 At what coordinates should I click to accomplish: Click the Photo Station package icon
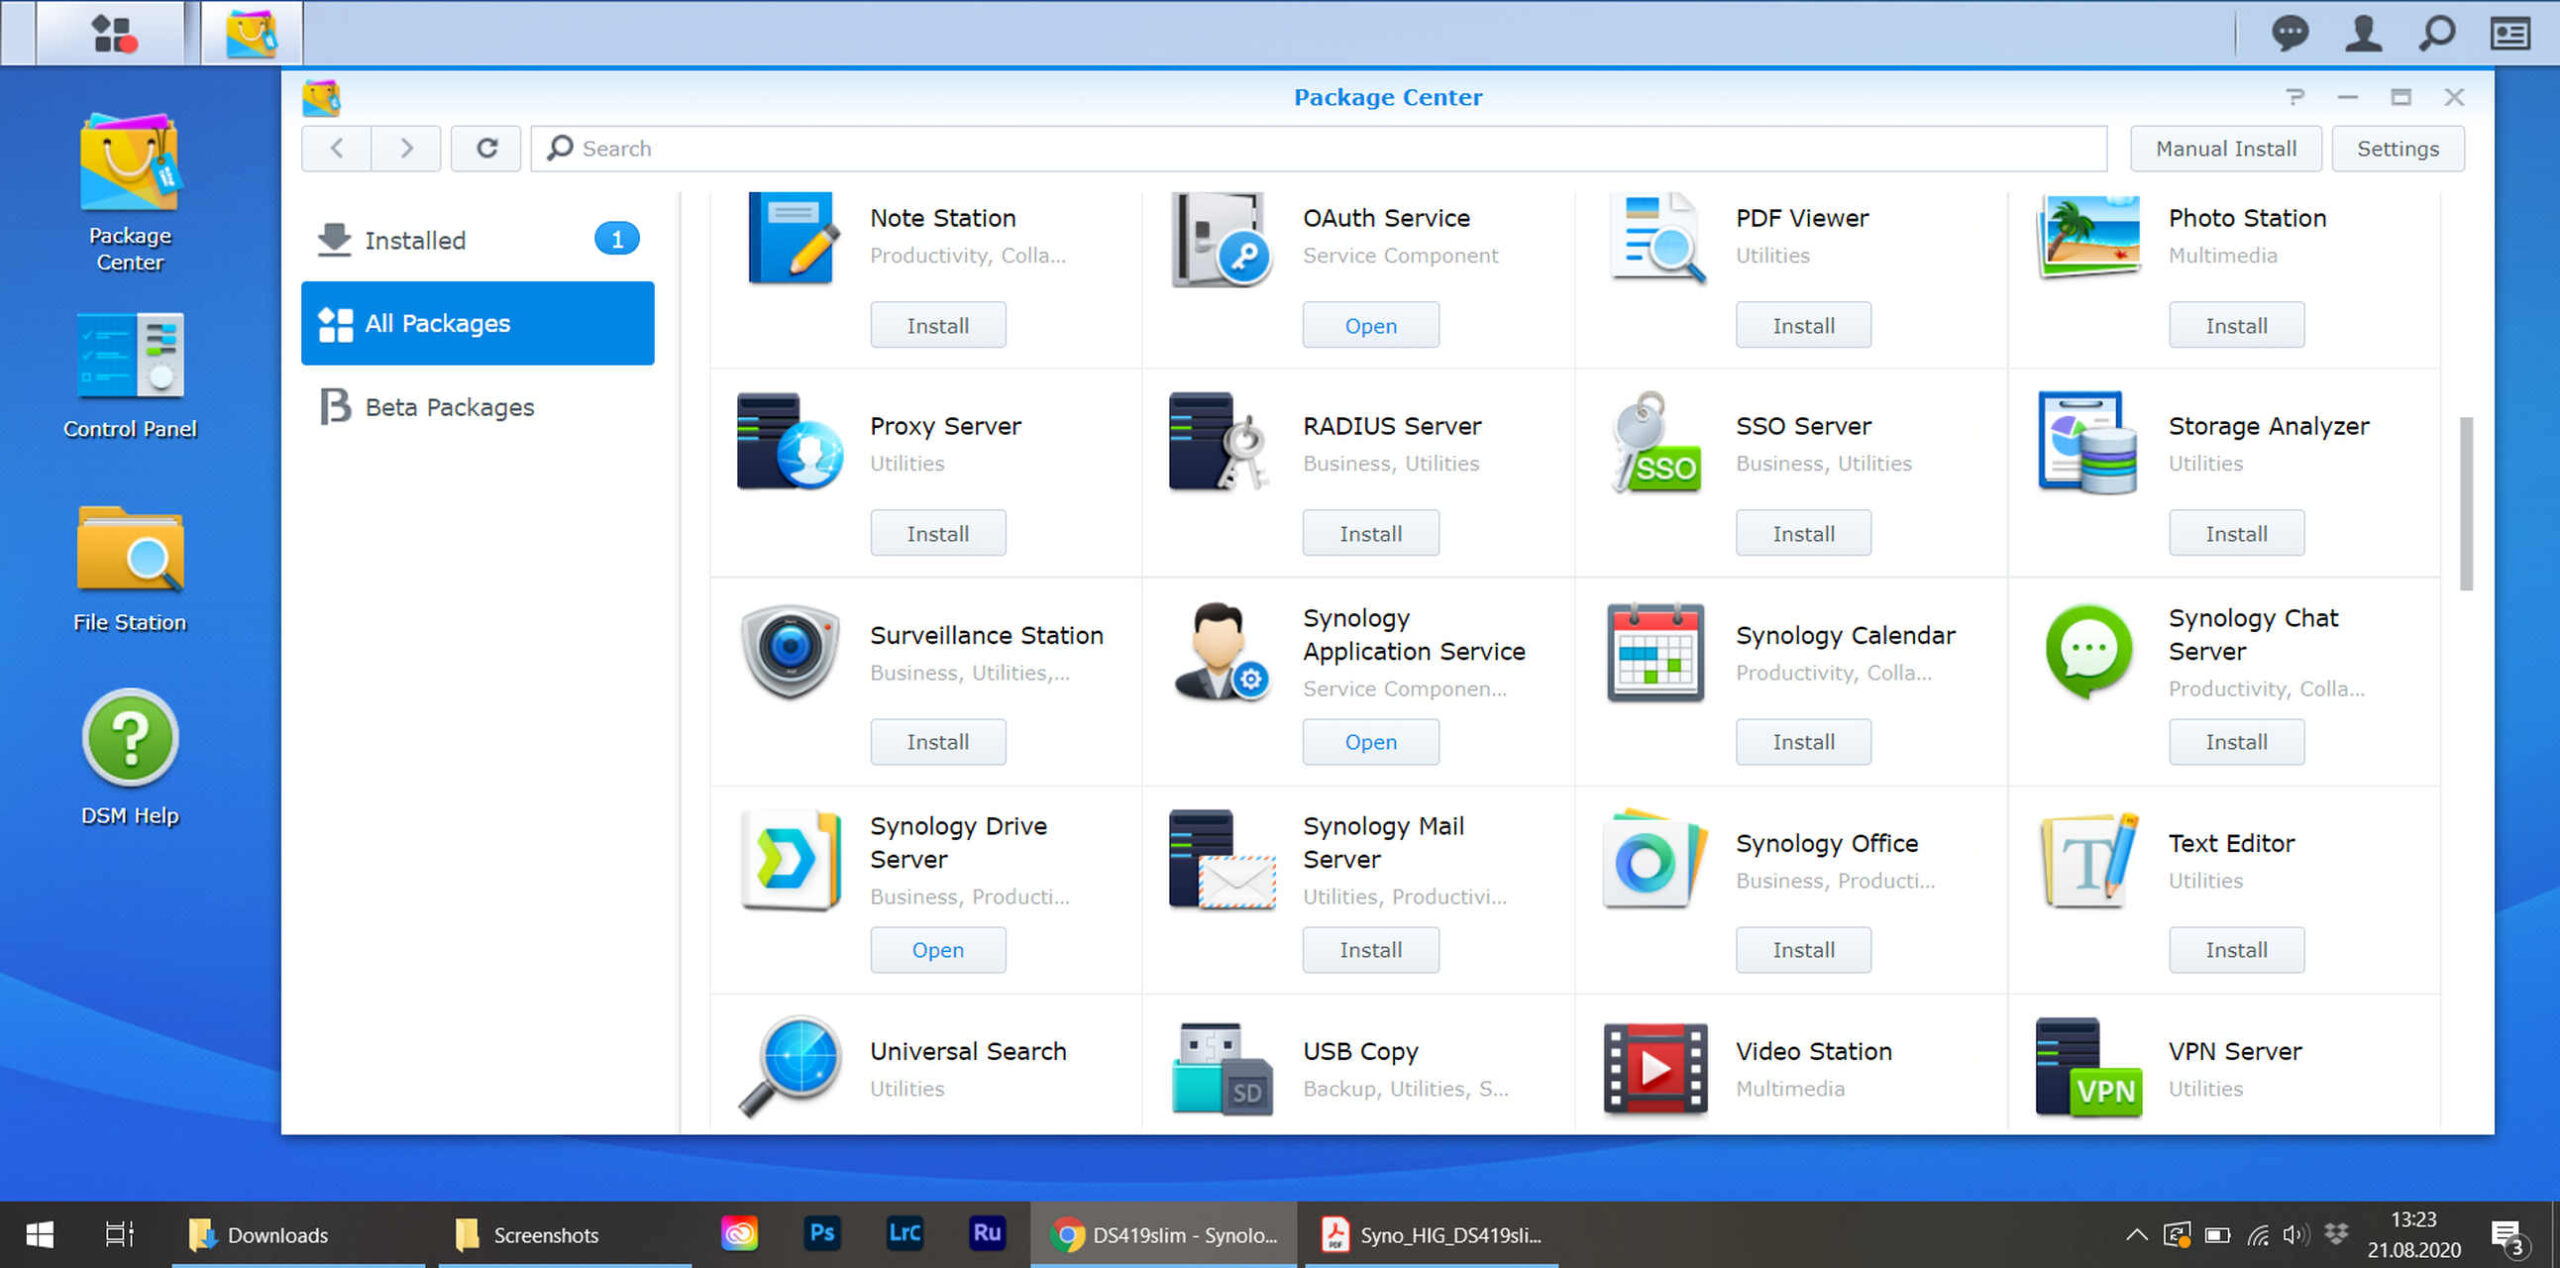click(x=2089, y=238)
